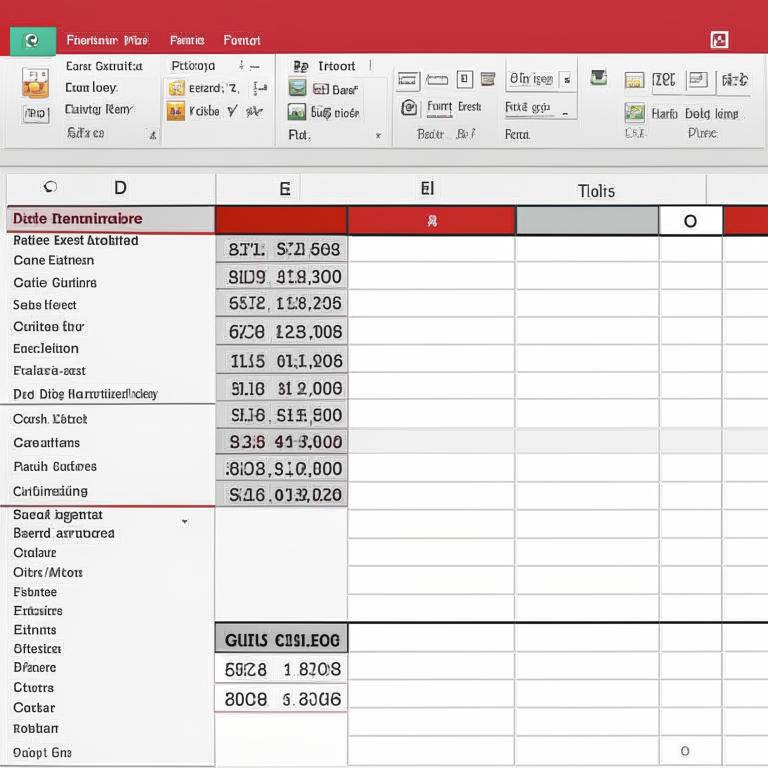Select the white 'O' header cell
The image size is (768, 768).
pyautogui.click(x=690, y=221)
